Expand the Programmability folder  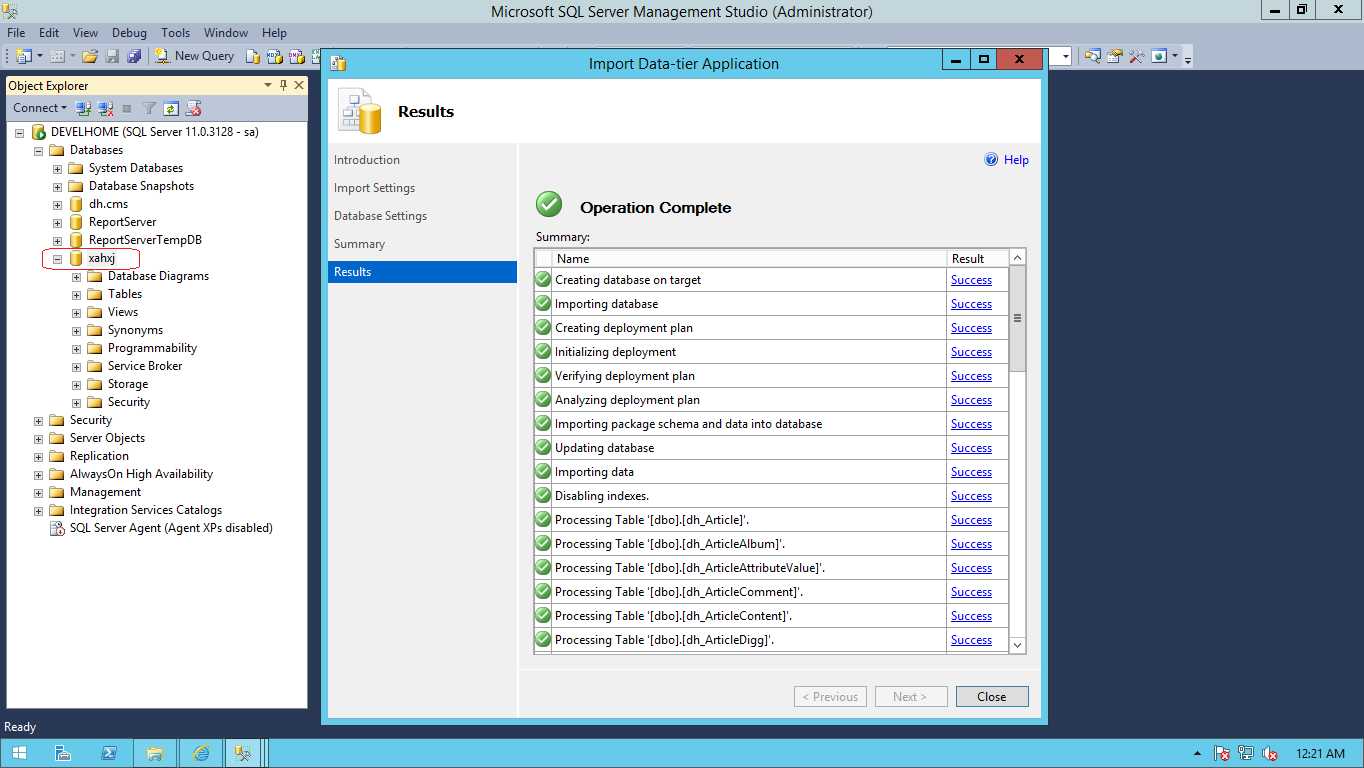(76, 348)
